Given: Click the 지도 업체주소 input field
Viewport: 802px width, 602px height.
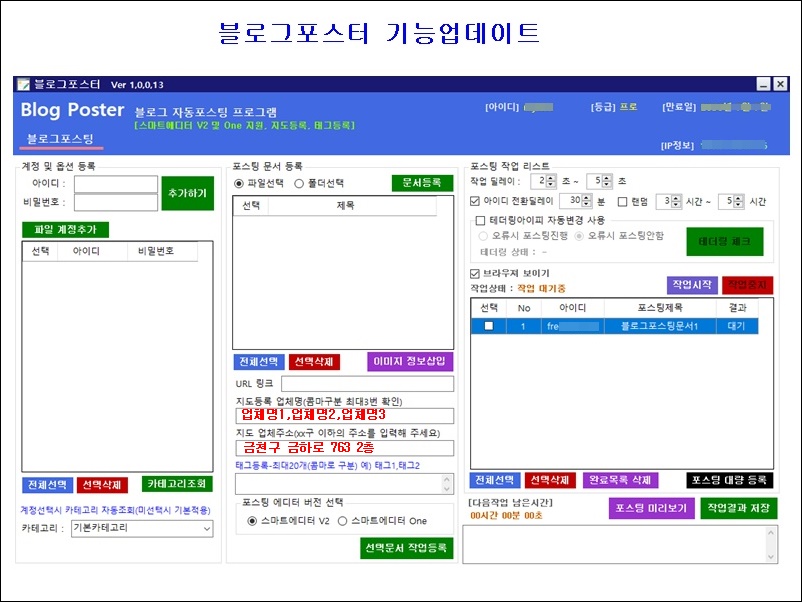Looking at the screenshot, I should tap(344, 448).
